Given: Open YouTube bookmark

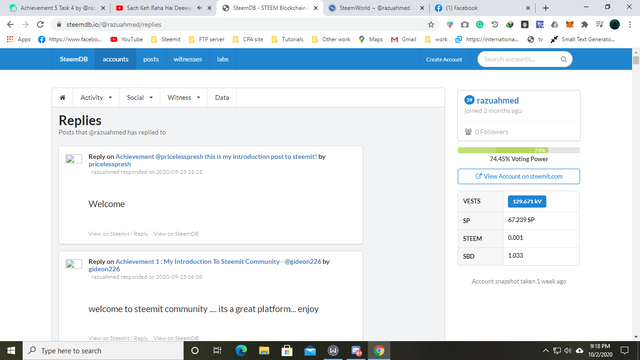Looking at the screenshot, I should point(127,39).
